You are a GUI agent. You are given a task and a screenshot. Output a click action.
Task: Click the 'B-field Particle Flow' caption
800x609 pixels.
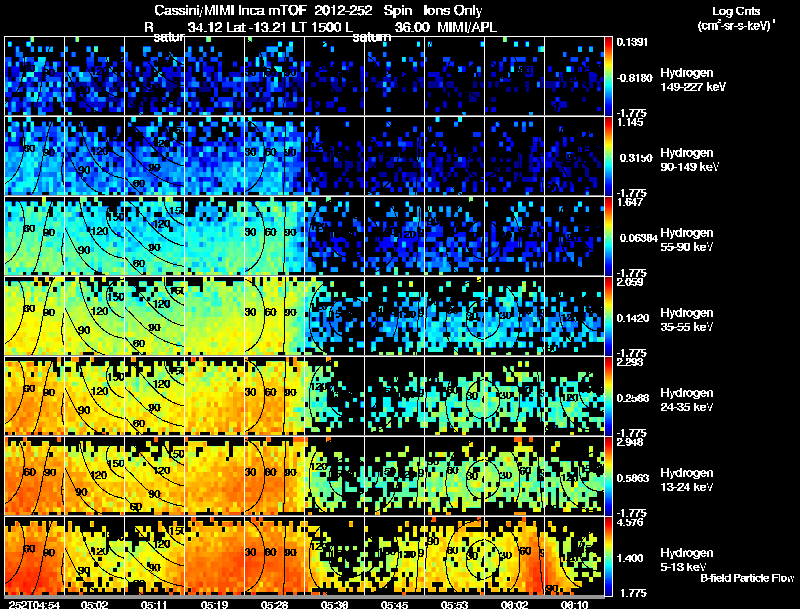click(747, 578)
